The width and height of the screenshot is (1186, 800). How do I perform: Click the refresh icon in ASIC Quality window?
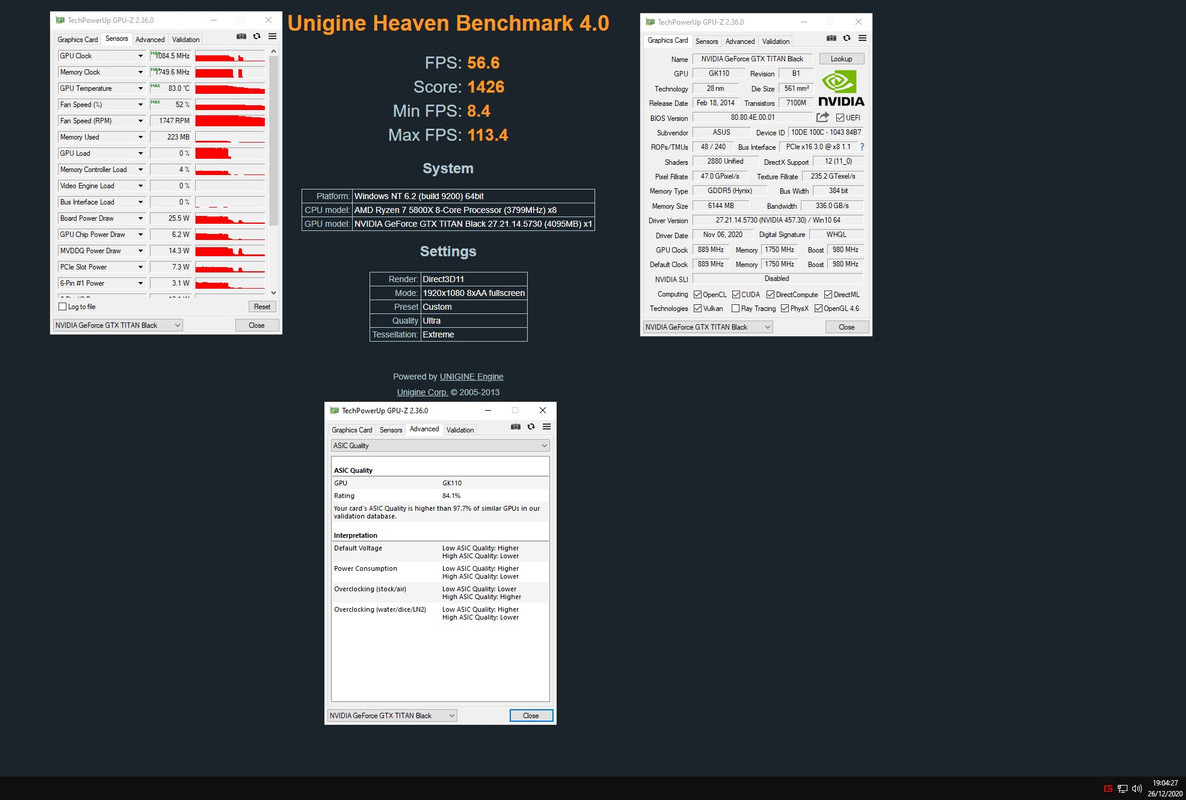[x=531, y=426]
